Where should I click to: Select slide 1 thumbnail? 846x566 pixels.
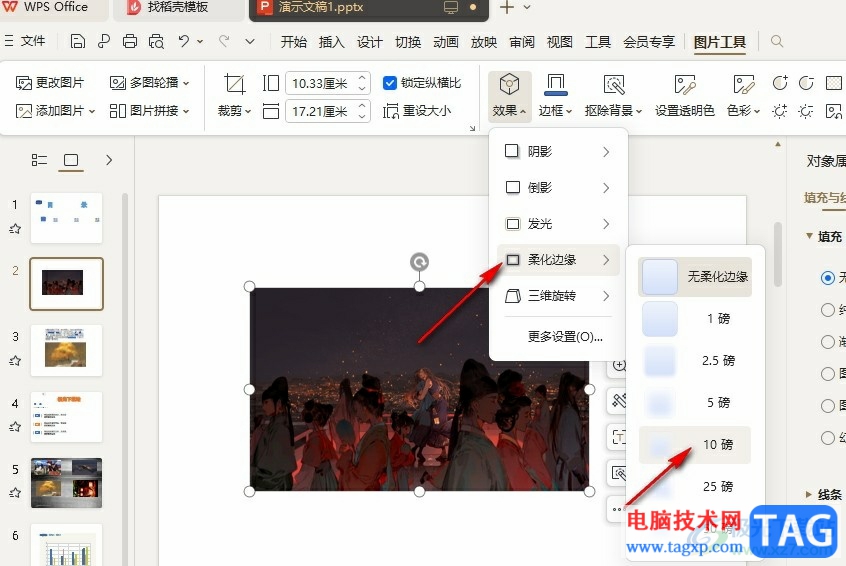click(66, 217)
